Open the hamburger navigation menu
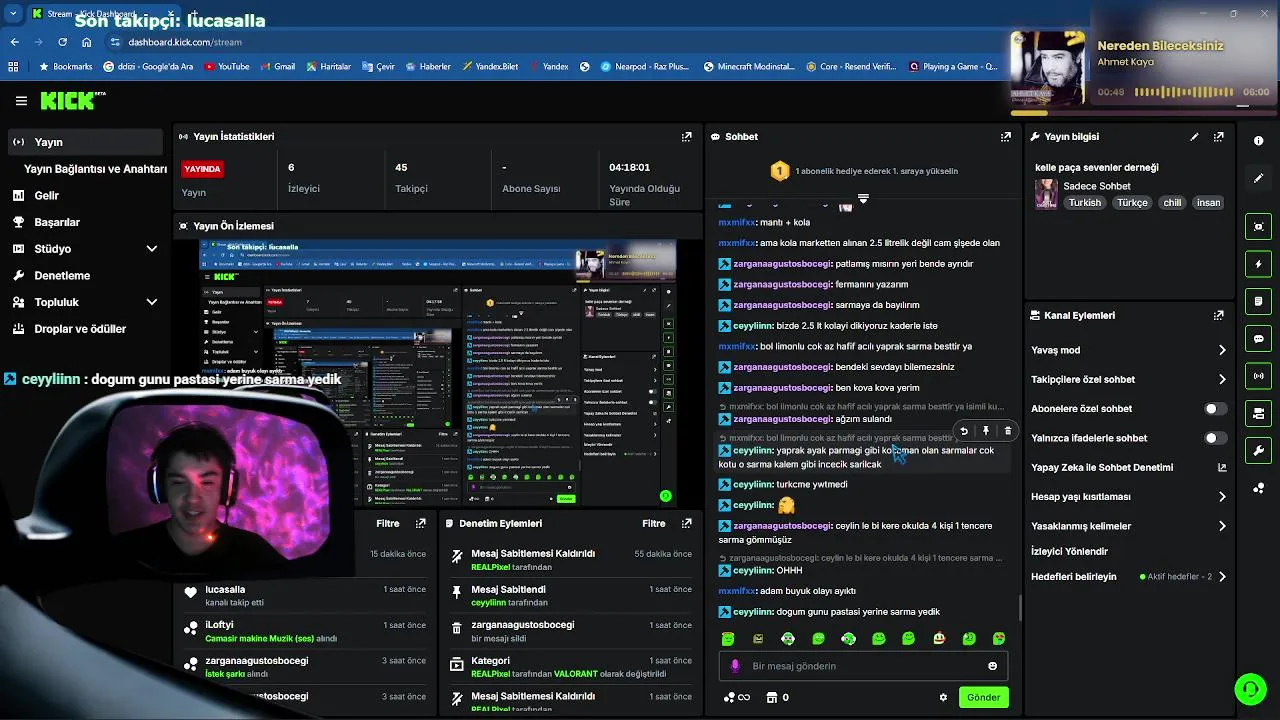 [x=21, y=101]
